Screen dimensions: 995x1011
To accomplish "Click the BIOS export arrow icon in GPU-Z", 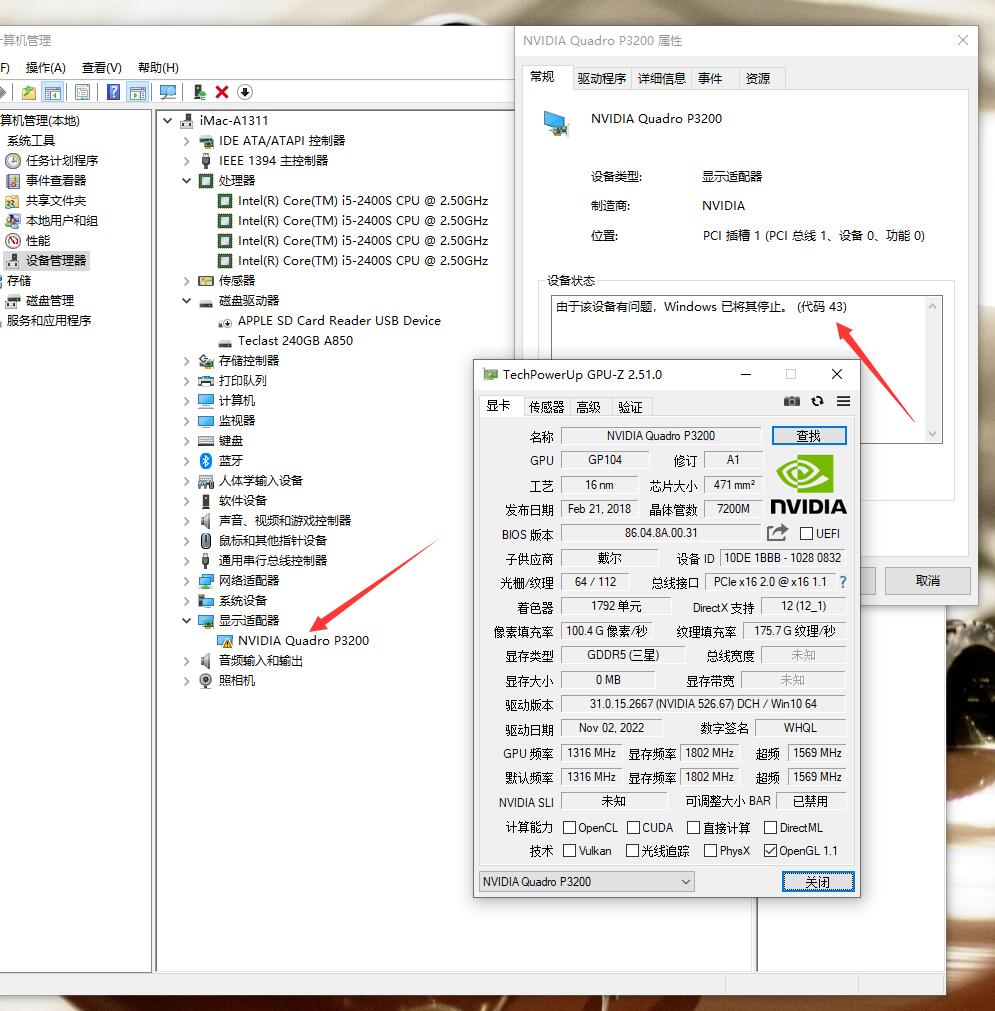I will 778,533.
